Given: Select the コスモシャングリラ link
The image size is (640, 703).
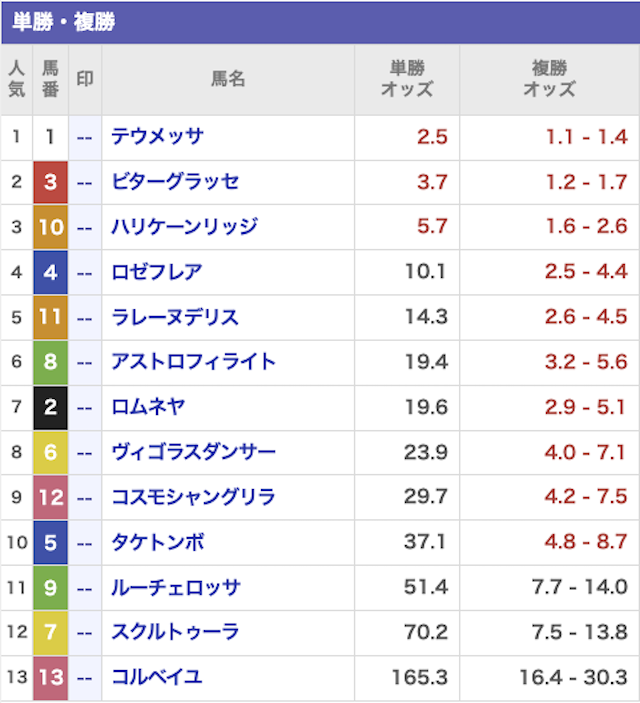Looking at the screenshot, I should coord(193,497).
